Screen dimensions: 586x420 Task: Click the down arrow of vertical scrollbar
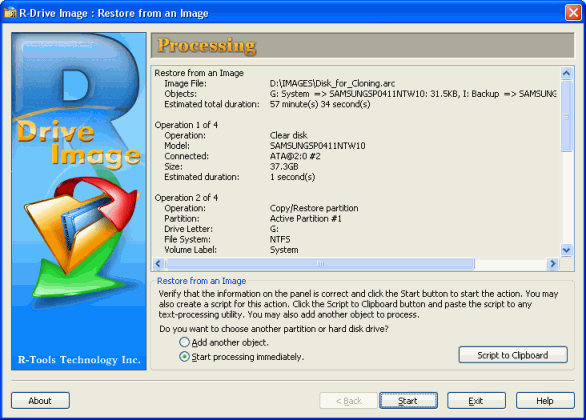566,250
